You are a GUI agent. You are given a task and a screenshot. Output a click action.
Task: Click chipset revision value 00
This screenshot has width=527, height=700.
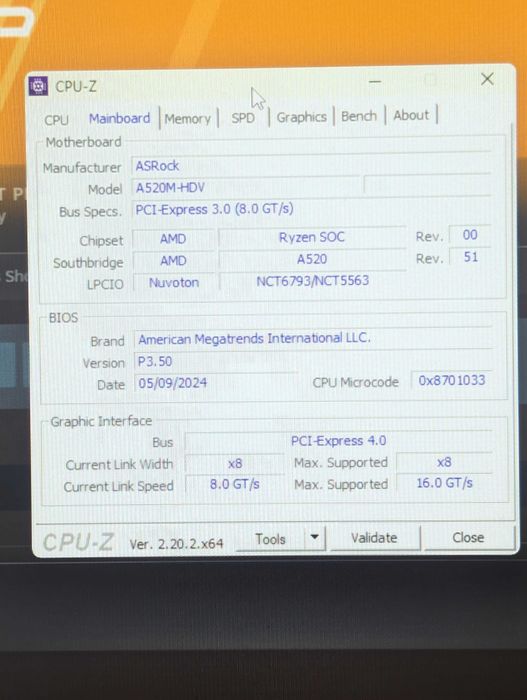tap(470, 235)
